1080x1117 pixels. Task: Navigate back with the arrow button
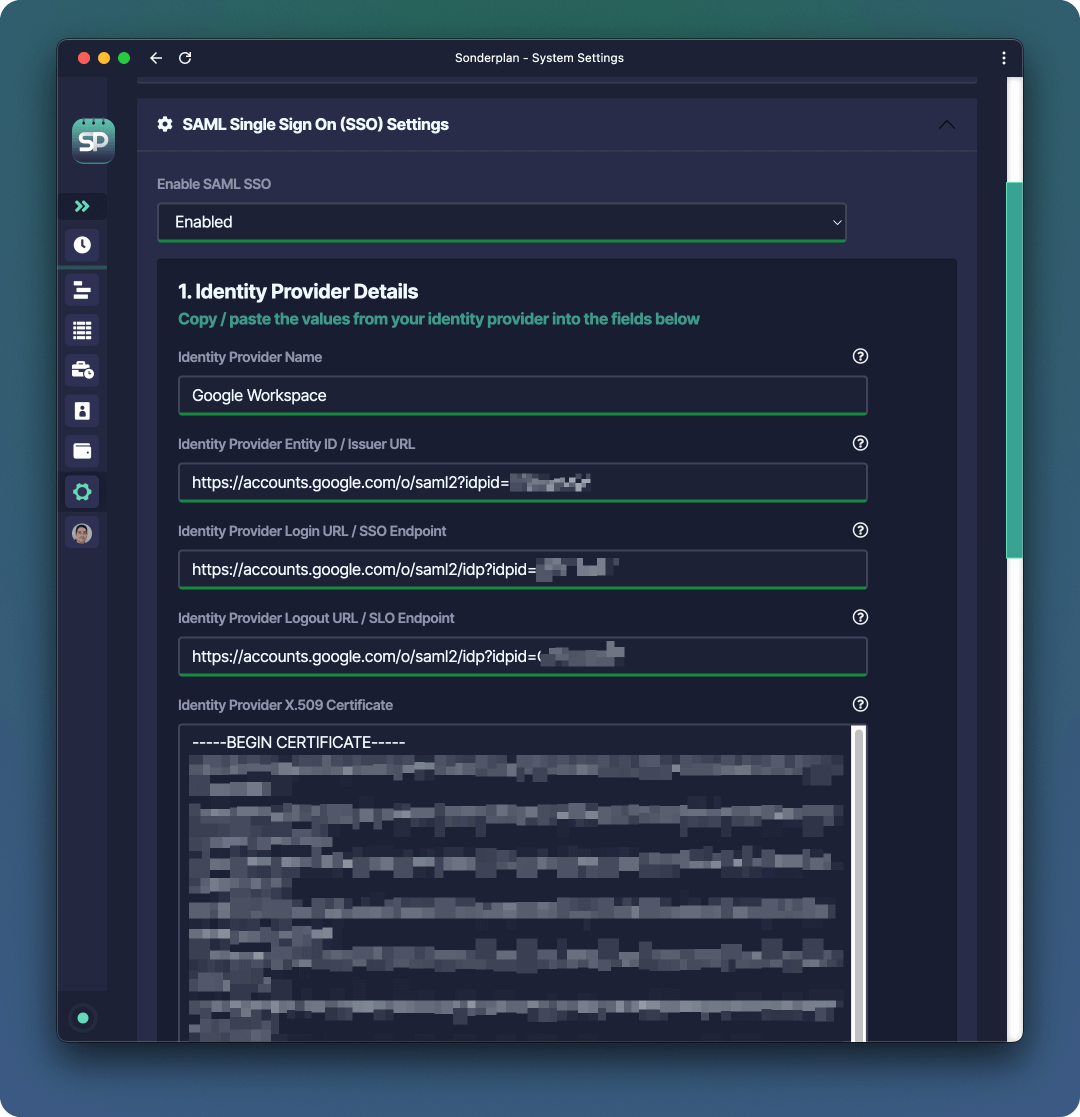[156, 58]
